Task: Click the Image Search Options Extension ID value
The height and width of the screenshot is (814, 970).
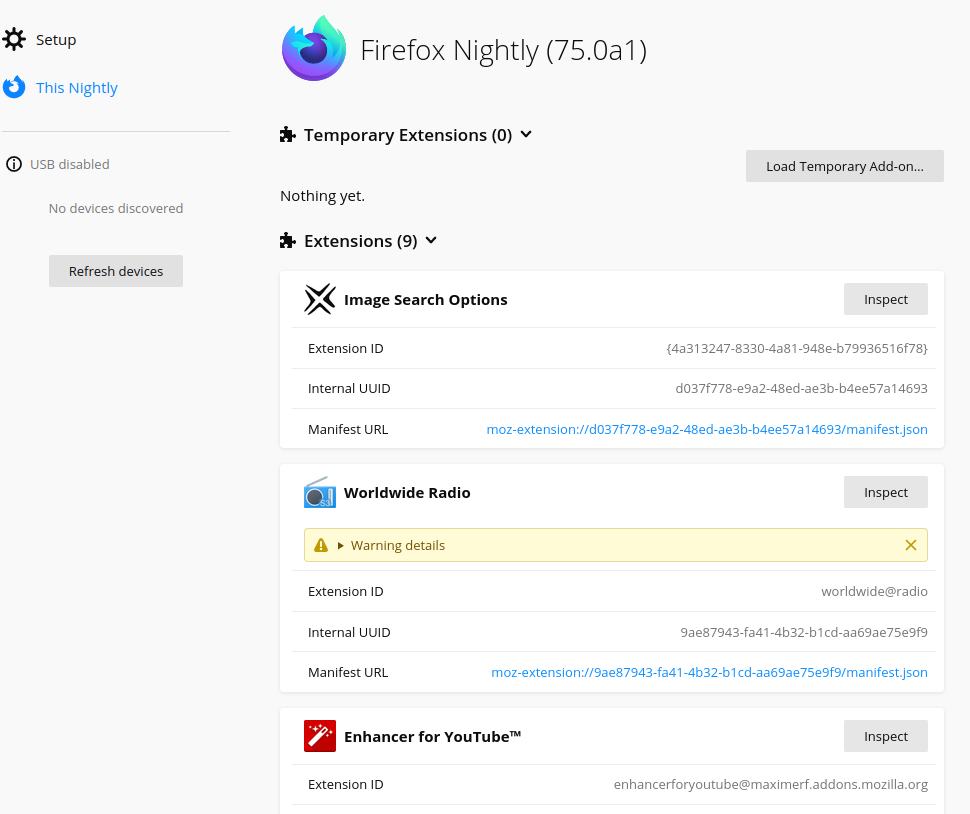Action: coord(797,348)
